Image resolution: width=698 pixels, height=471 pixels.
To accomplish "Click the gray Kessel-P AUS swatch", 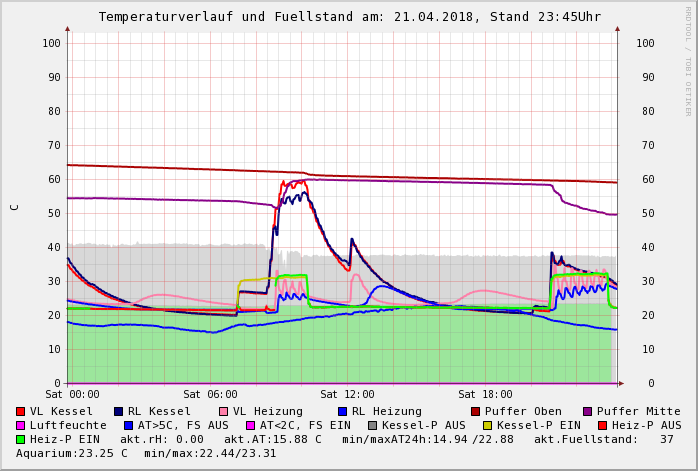I will [x=373, y=426].
